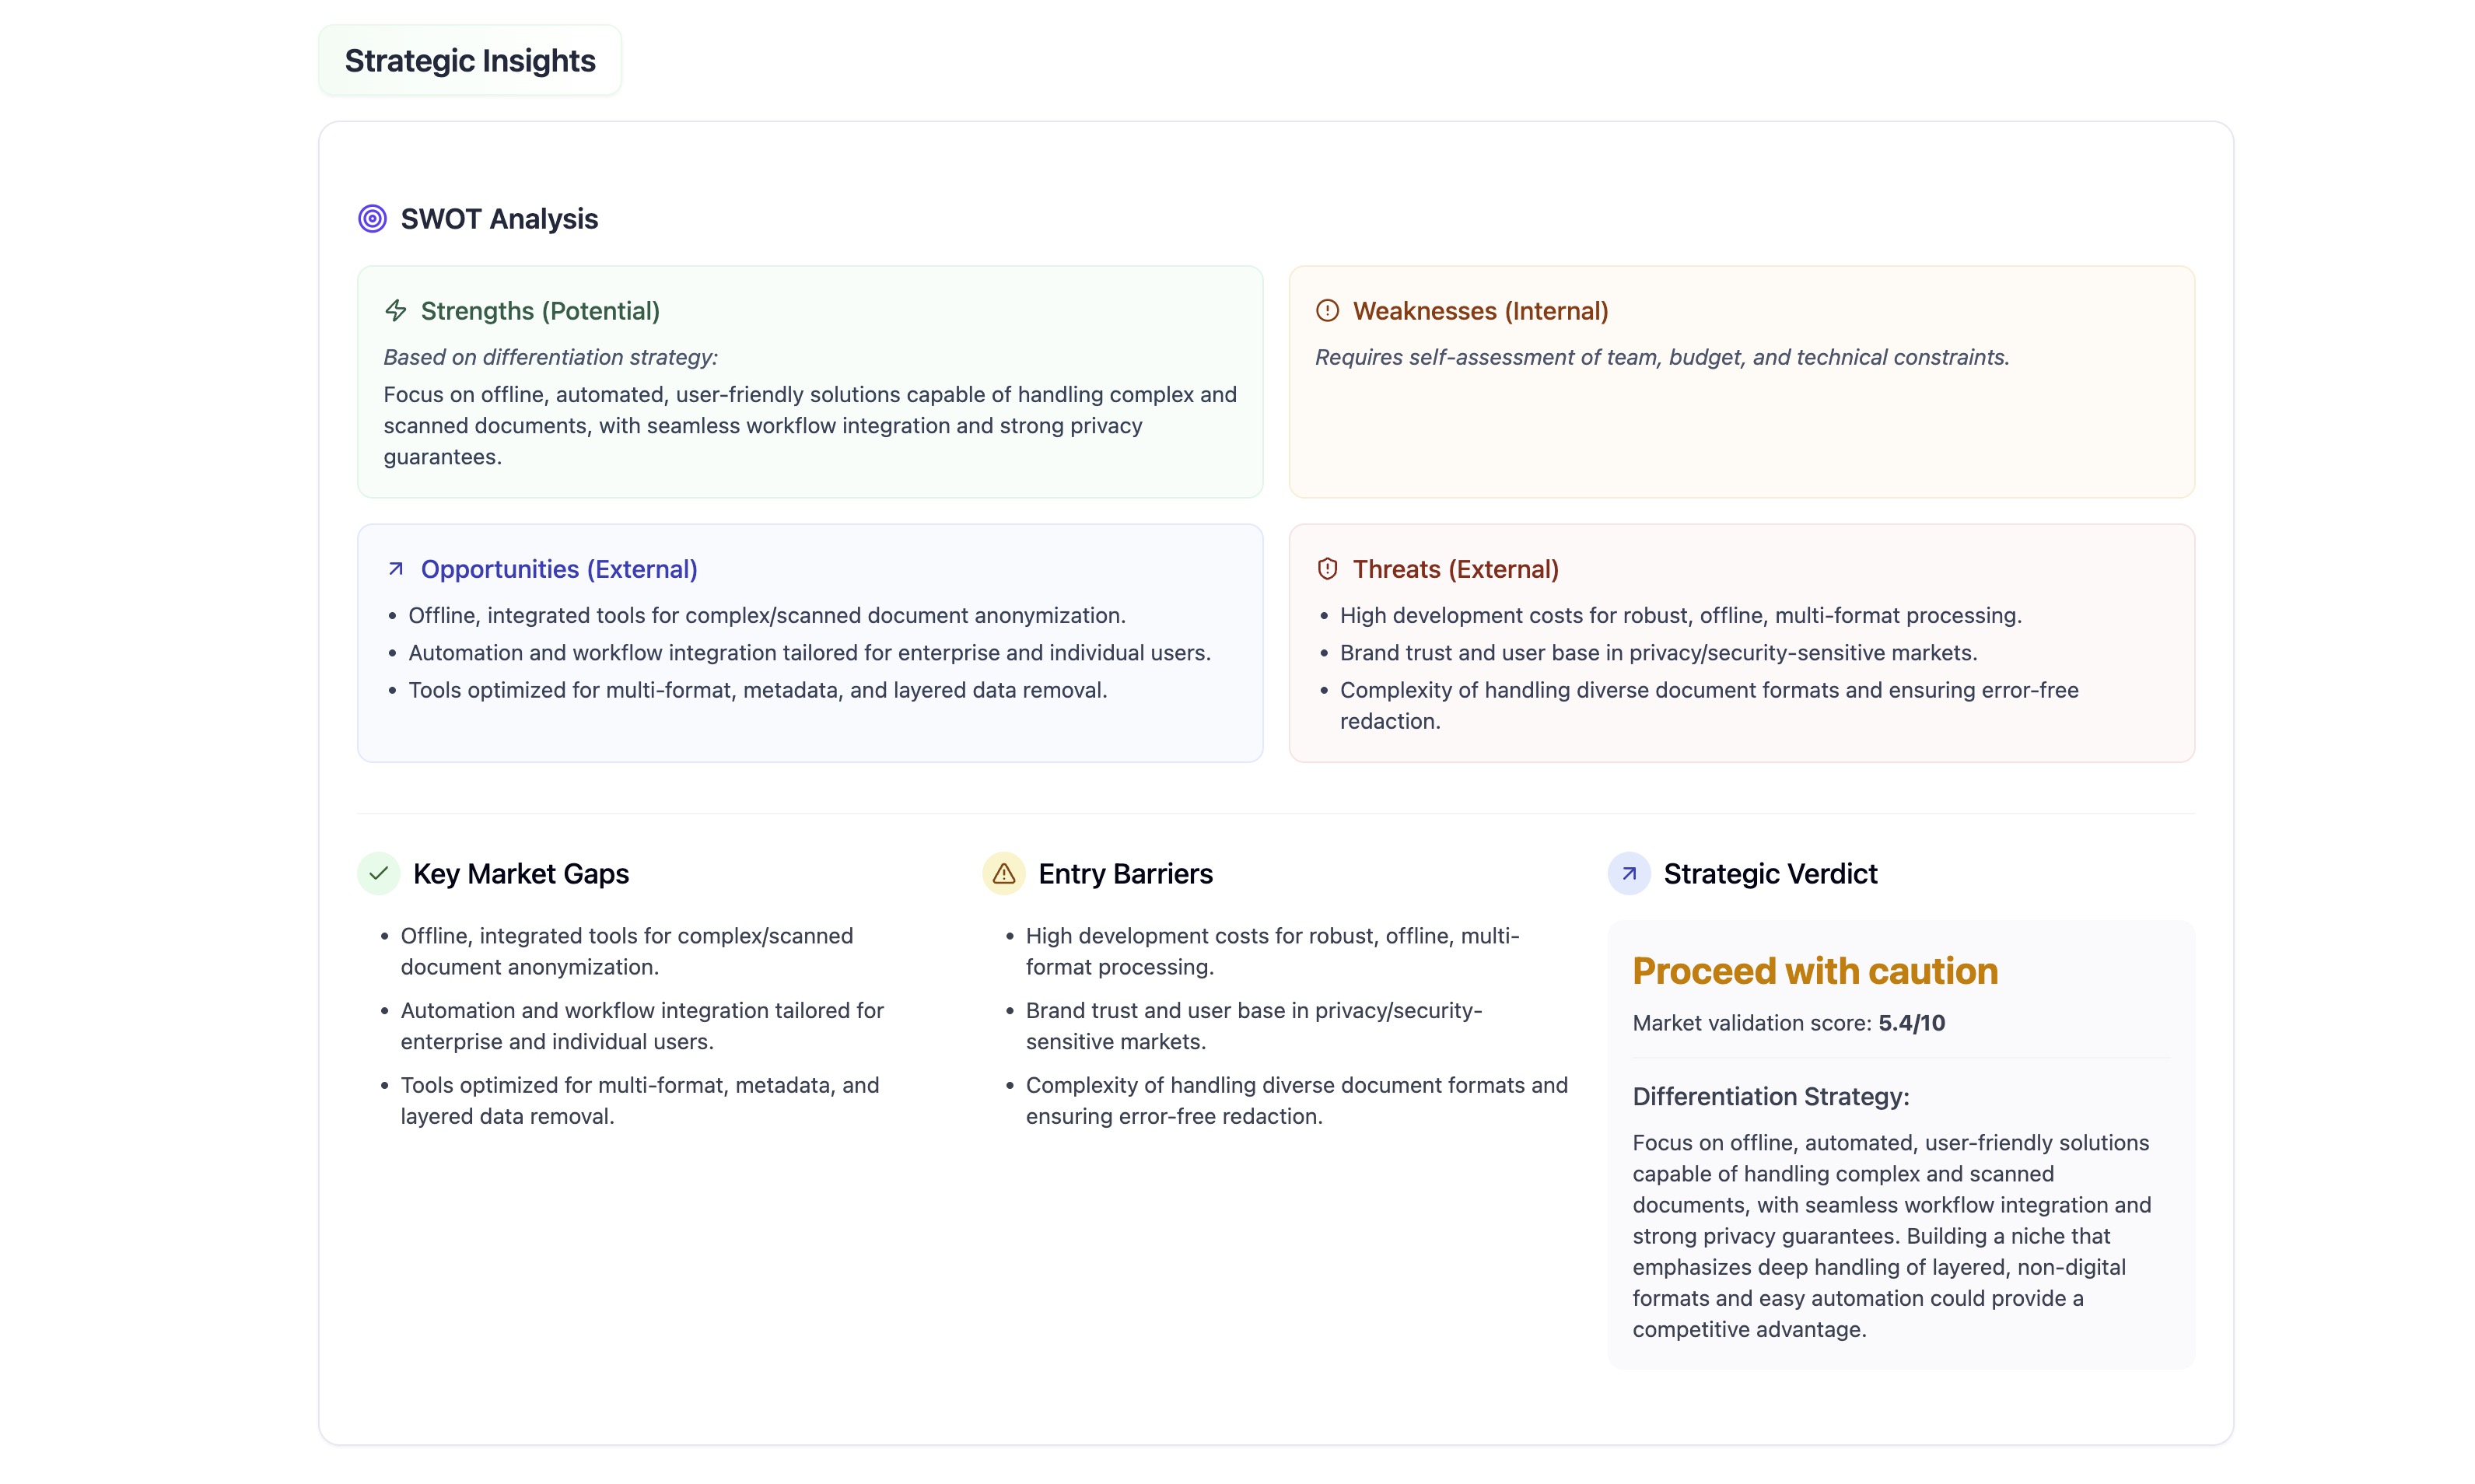
Task: Click the Proceed with caution verdict text
Action: tap(1814, 971)
